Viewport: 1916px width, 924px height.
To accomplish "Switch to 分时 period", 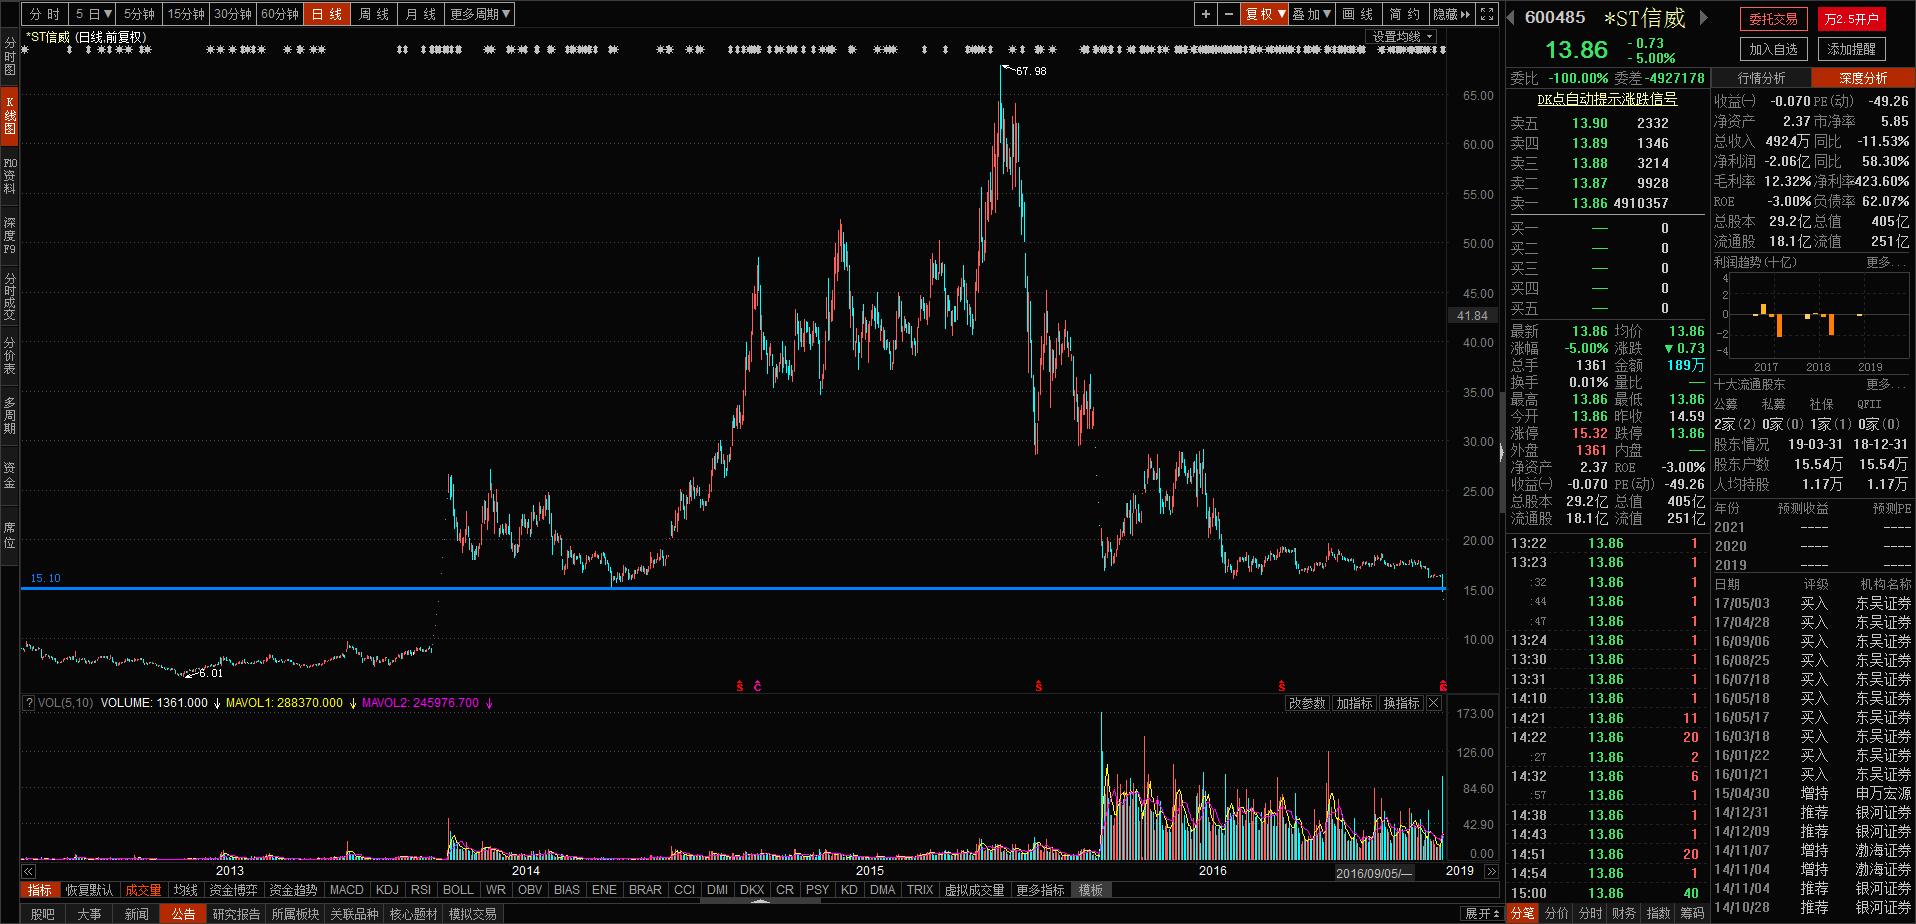I will (45, 14).
